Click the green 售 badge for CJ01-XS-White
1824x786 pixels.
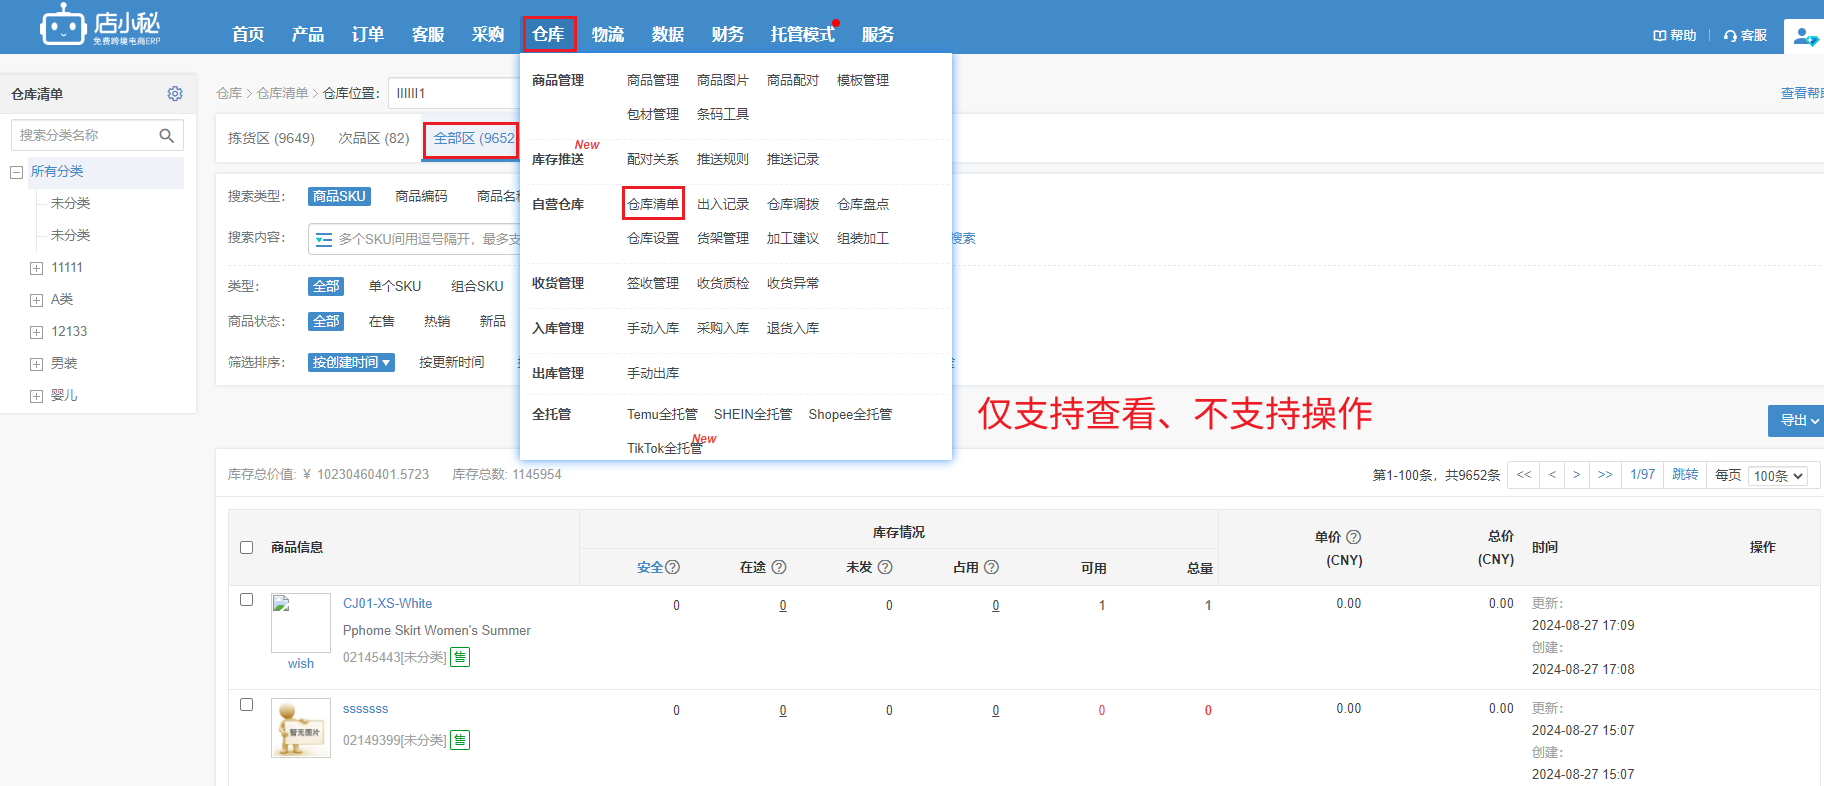coord(460,657)
